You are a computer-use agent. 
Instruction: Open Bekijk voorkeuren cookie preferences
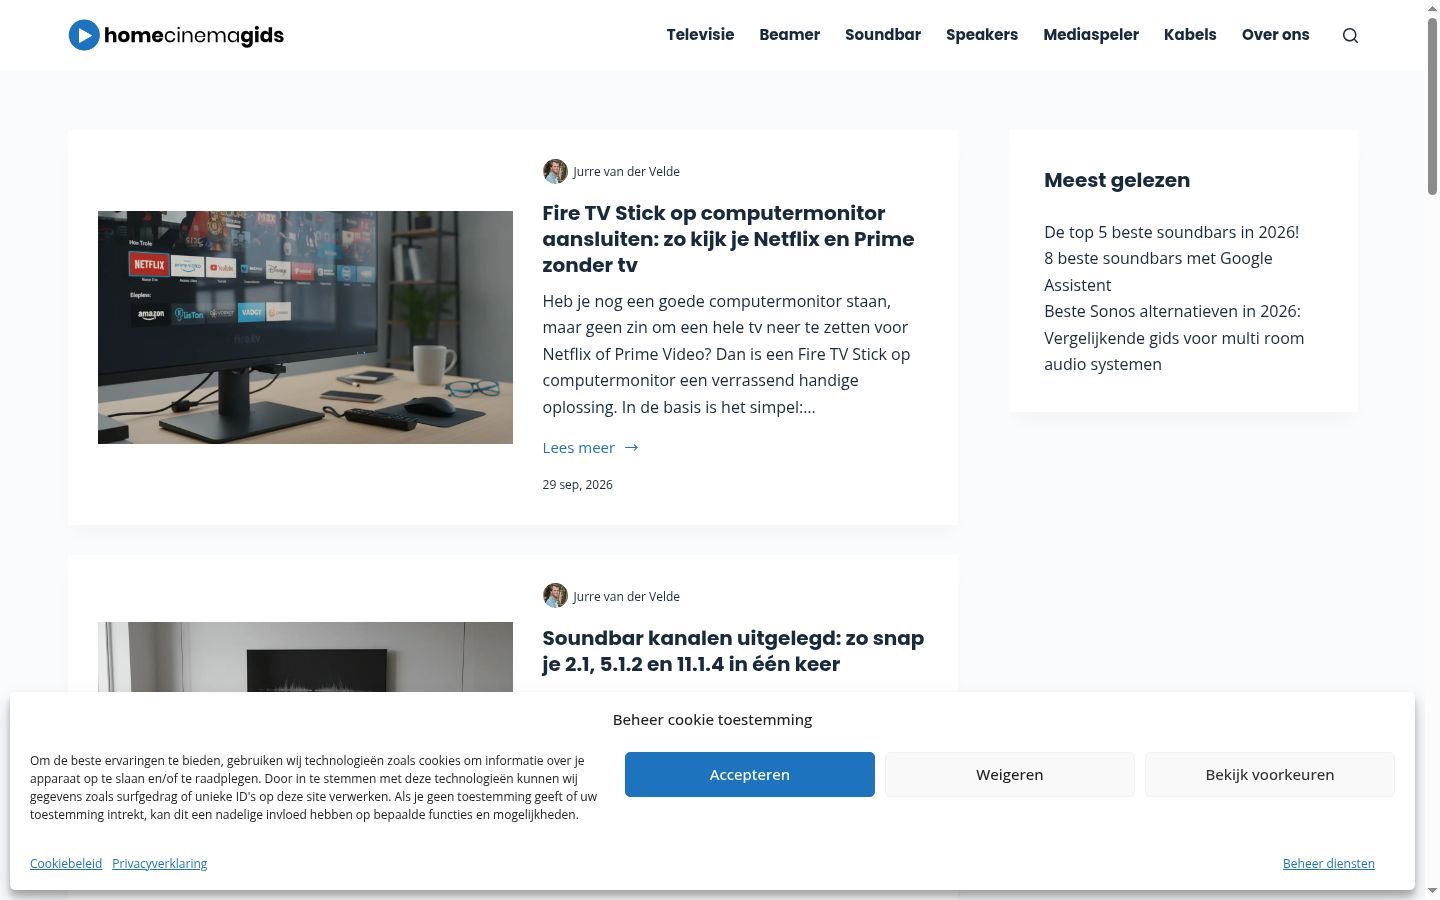pos(1270,775)
